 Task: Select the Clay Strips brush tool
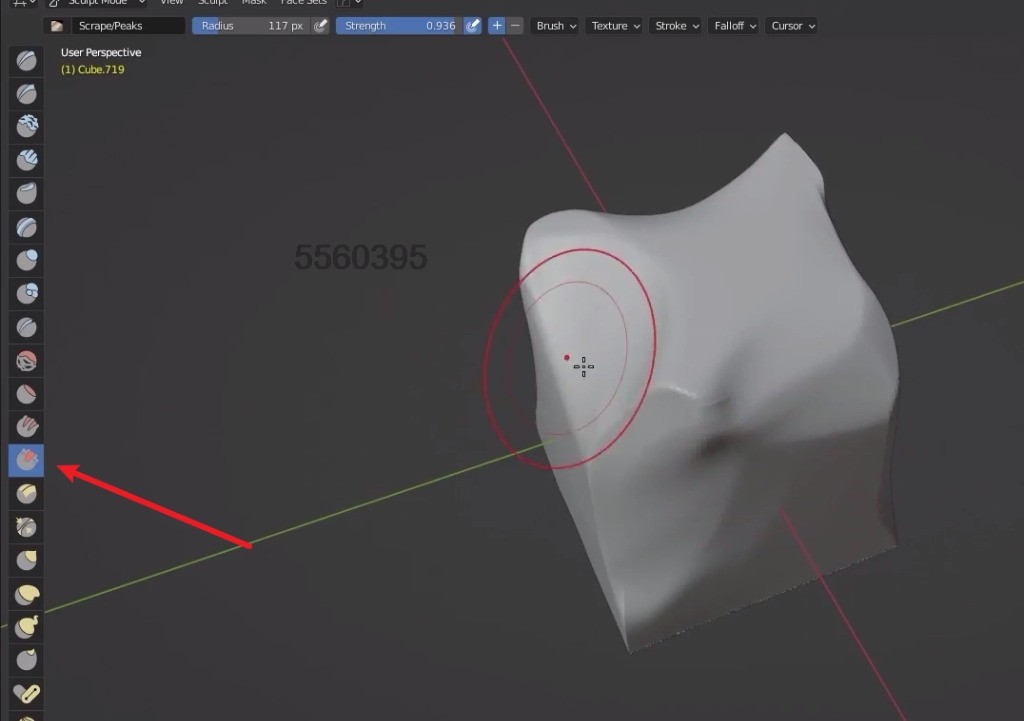[26, 161]
